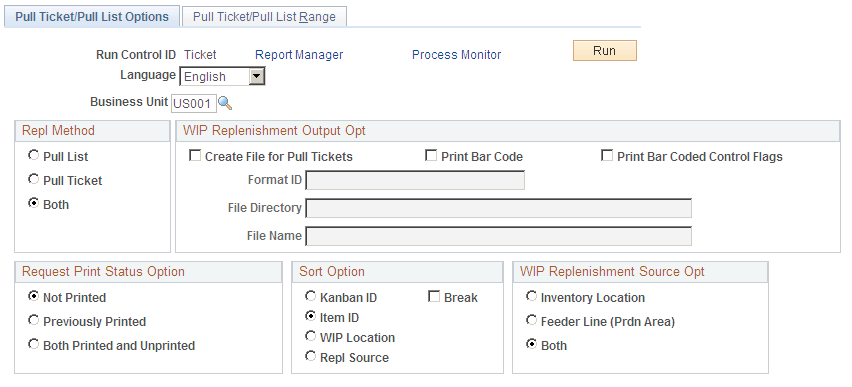Select the Pull Ticket radio button
The image size is (852, 387).
pos(34,179)
